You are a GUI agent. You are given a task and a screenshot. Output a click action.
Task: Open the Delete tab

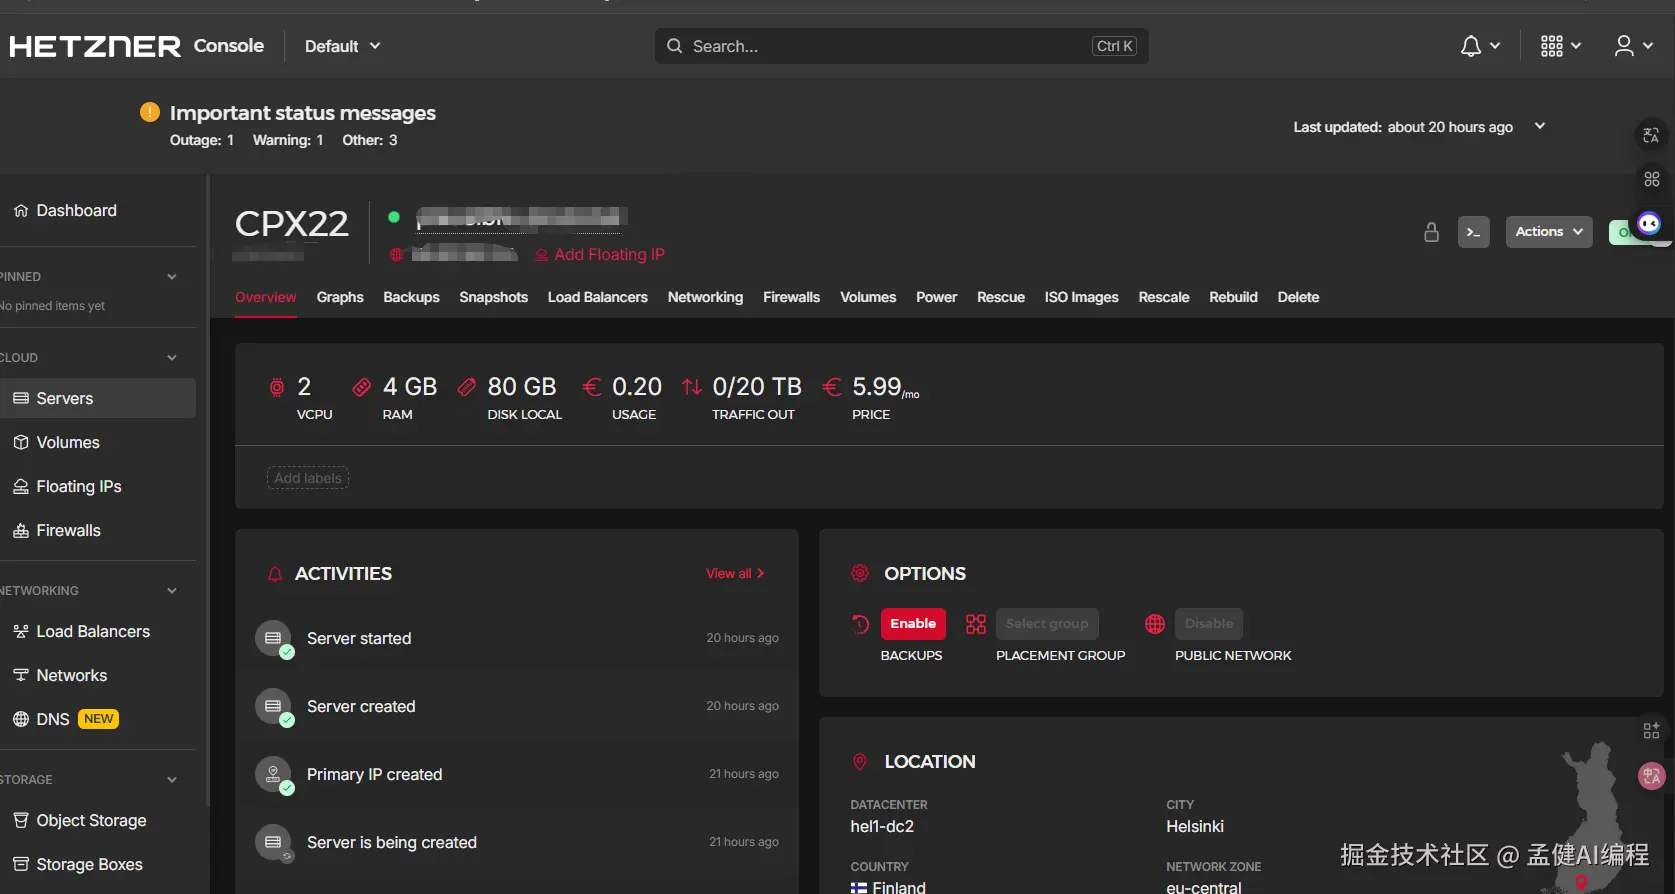1298,297
